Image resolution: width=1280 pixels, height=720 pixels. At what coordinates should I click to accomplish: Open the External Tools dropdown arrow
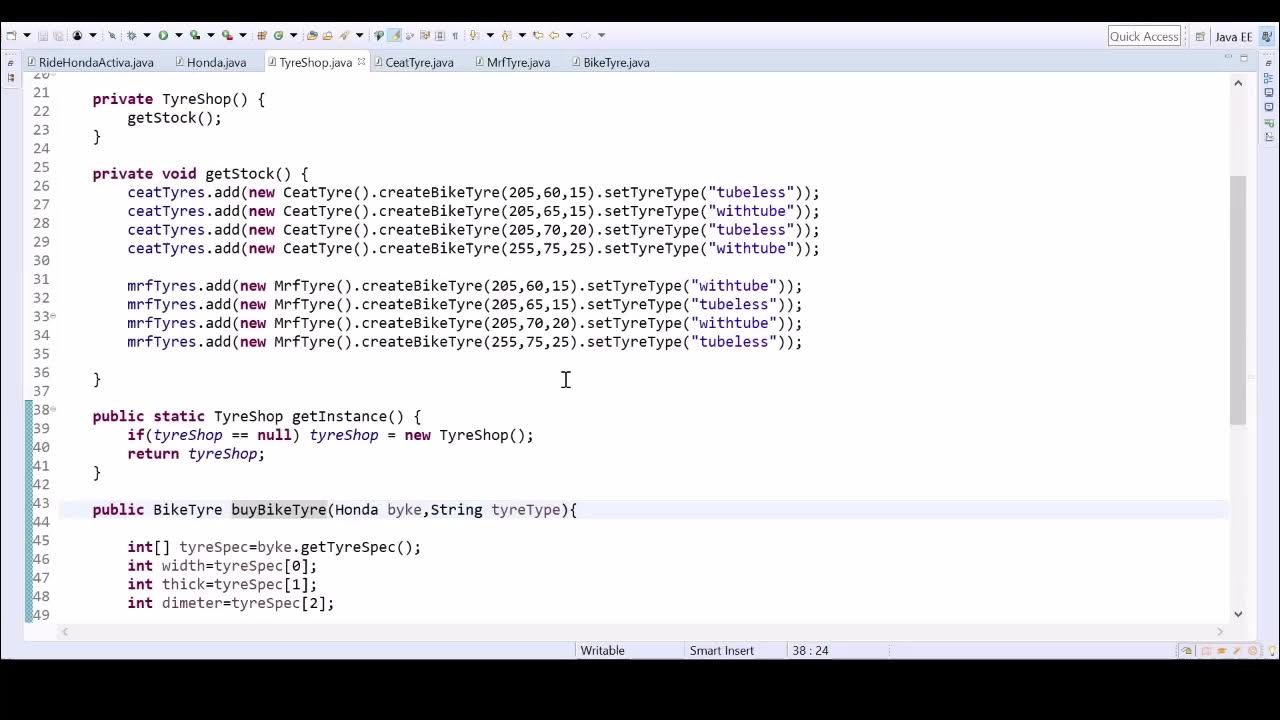point(243,35)
